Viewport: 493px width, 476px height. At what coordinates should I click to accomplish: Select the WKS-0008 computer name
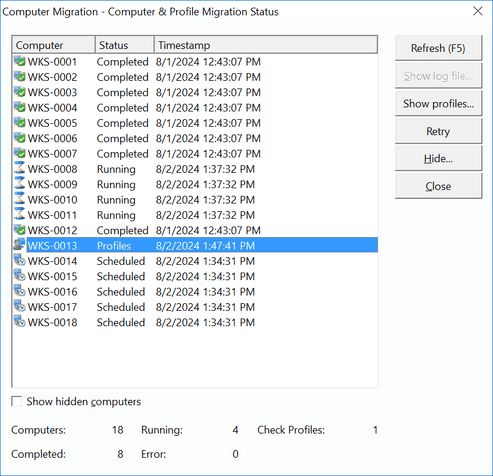[x=52, y=169]
